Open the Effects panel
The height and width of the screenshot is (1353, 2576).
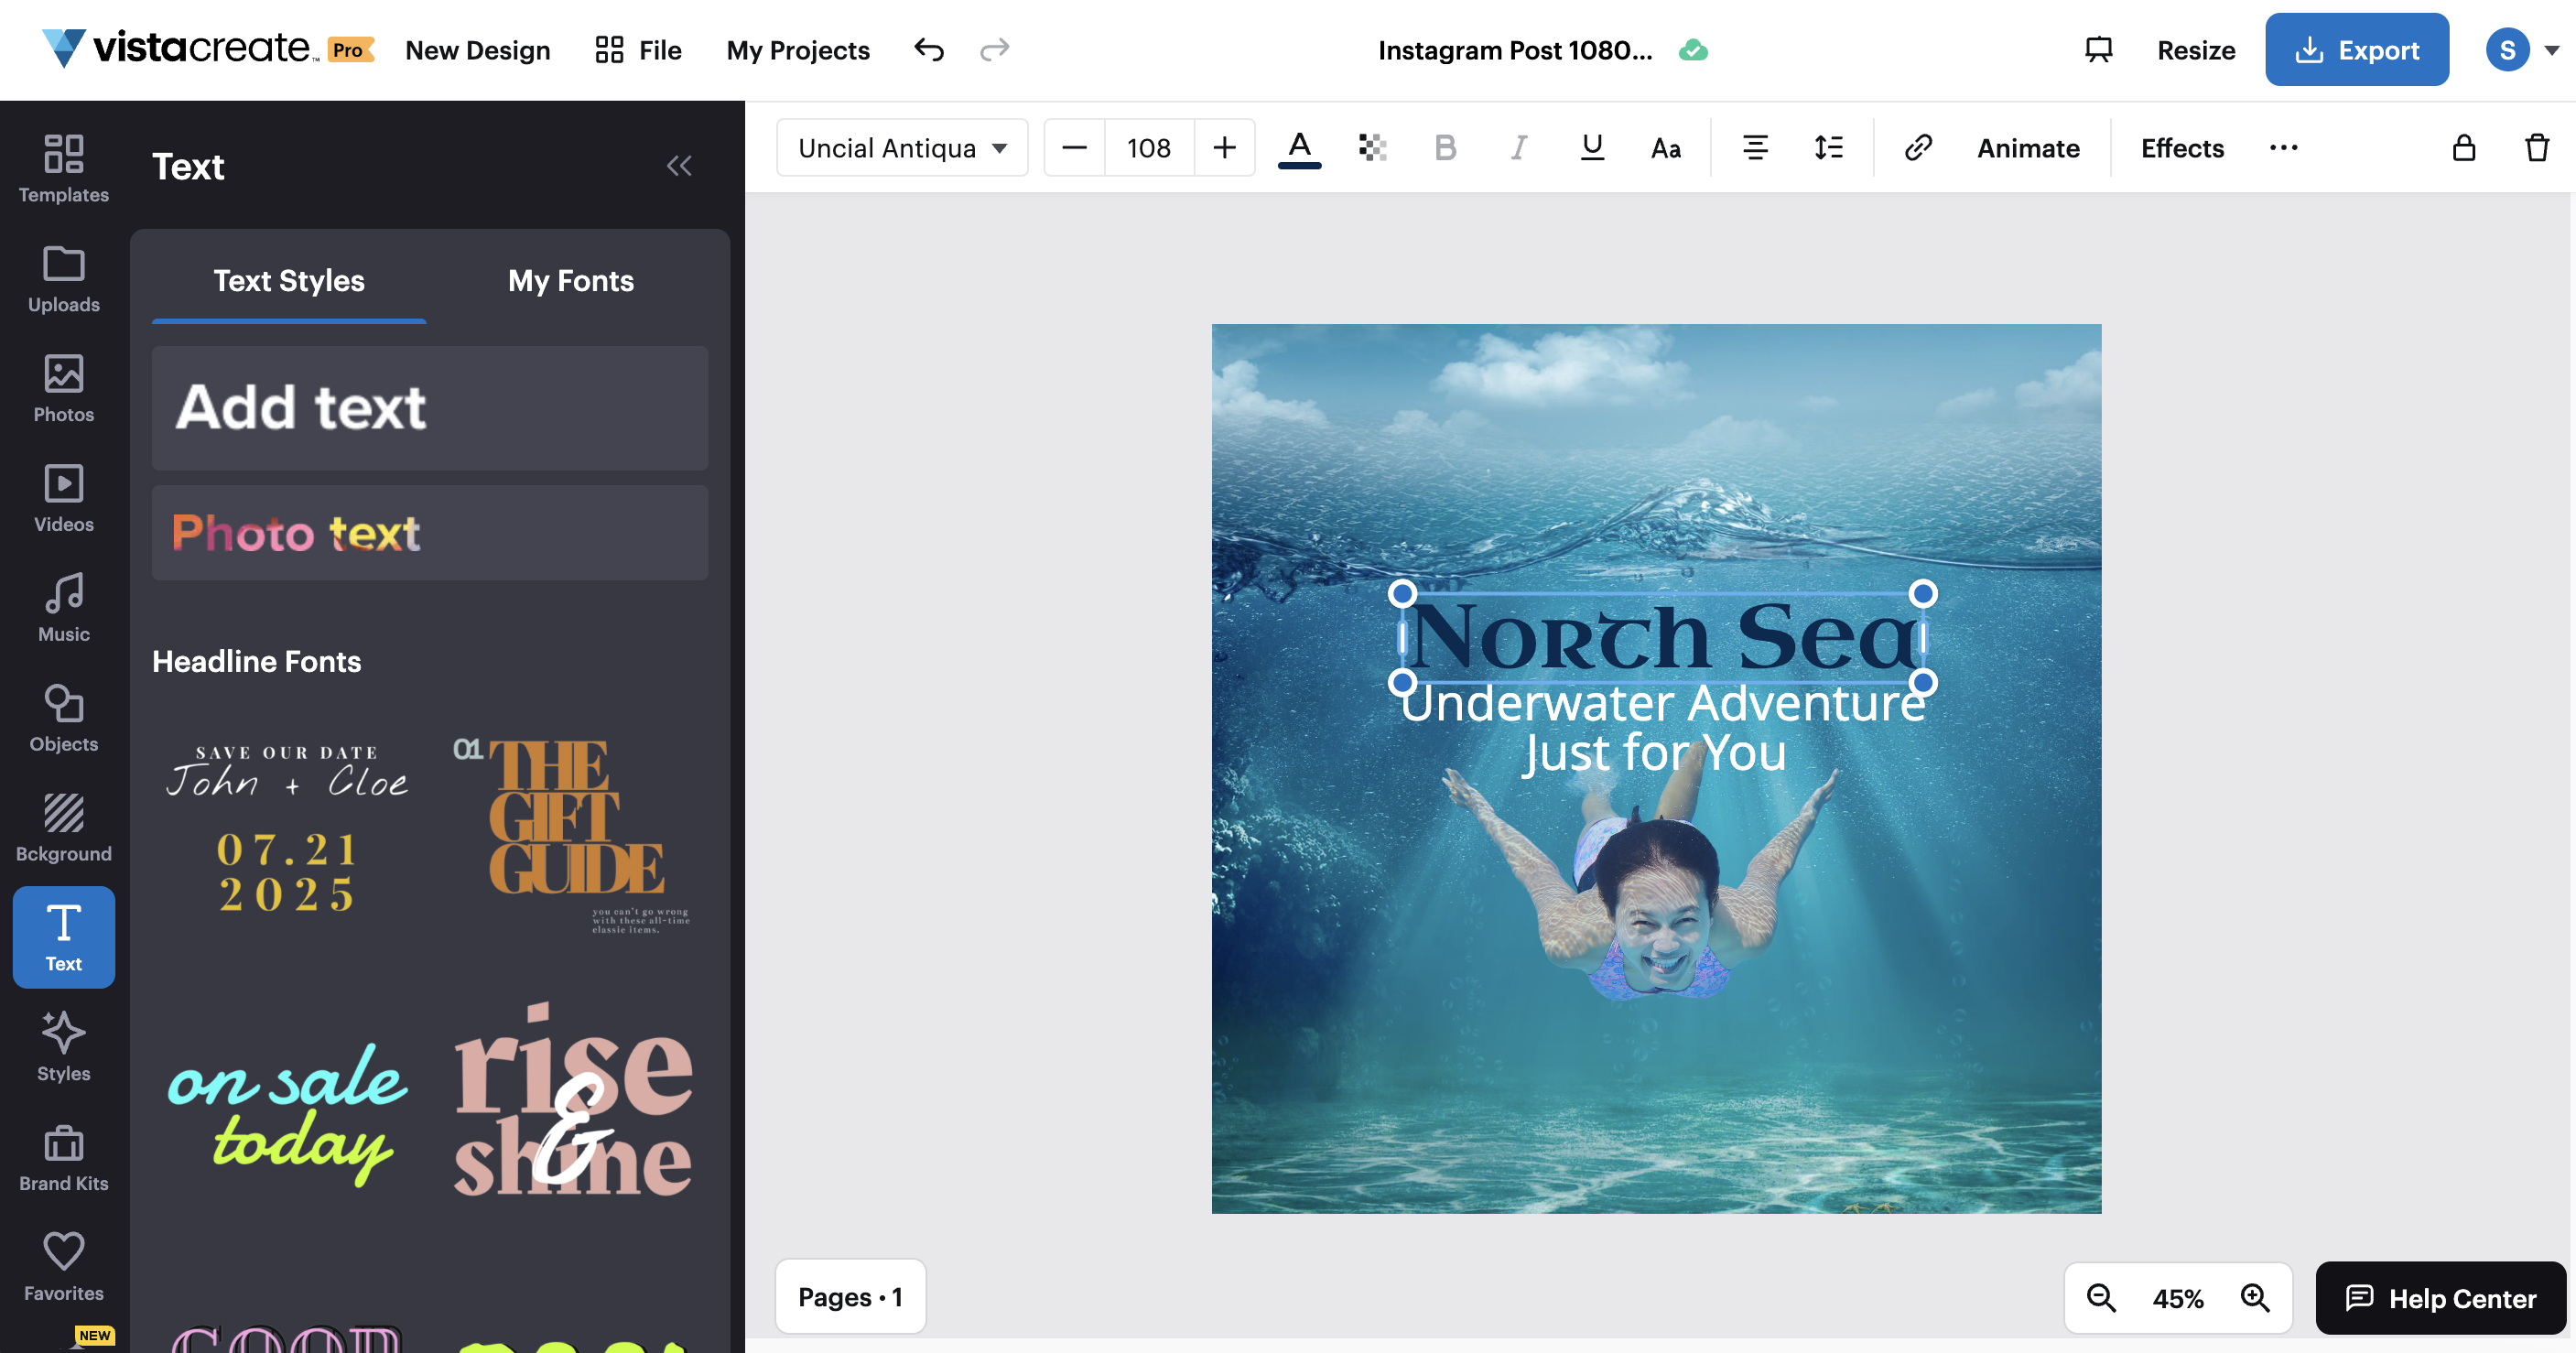[2182, 148]
